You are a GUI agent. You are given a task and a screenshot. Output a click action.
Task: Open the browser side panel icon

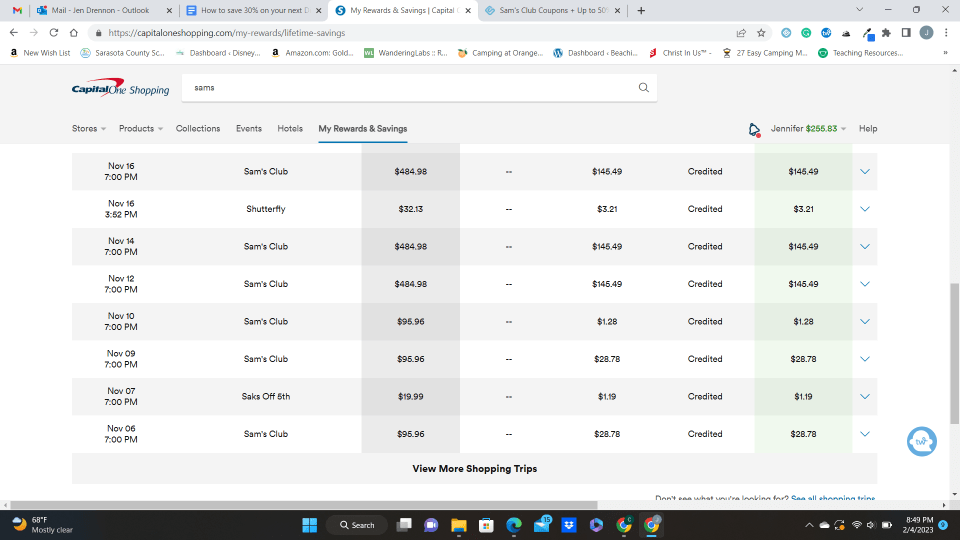coord(906,32)
